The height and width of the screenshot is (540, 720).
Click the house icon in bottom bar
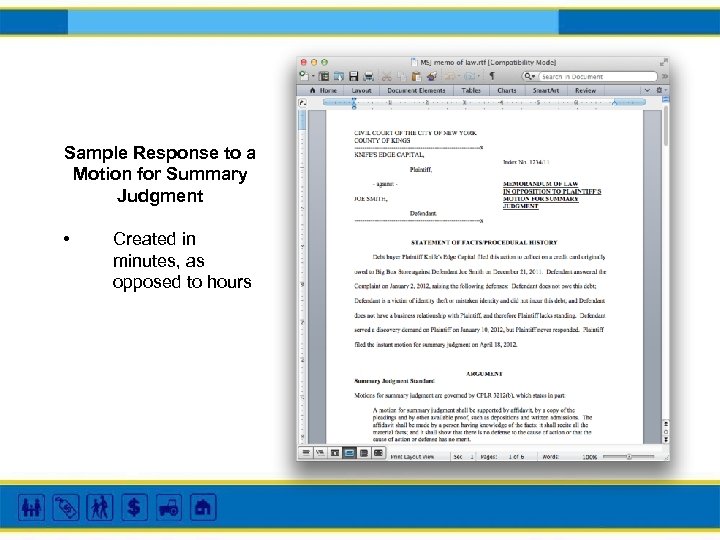pyautogui.click(x=203, y=507)
